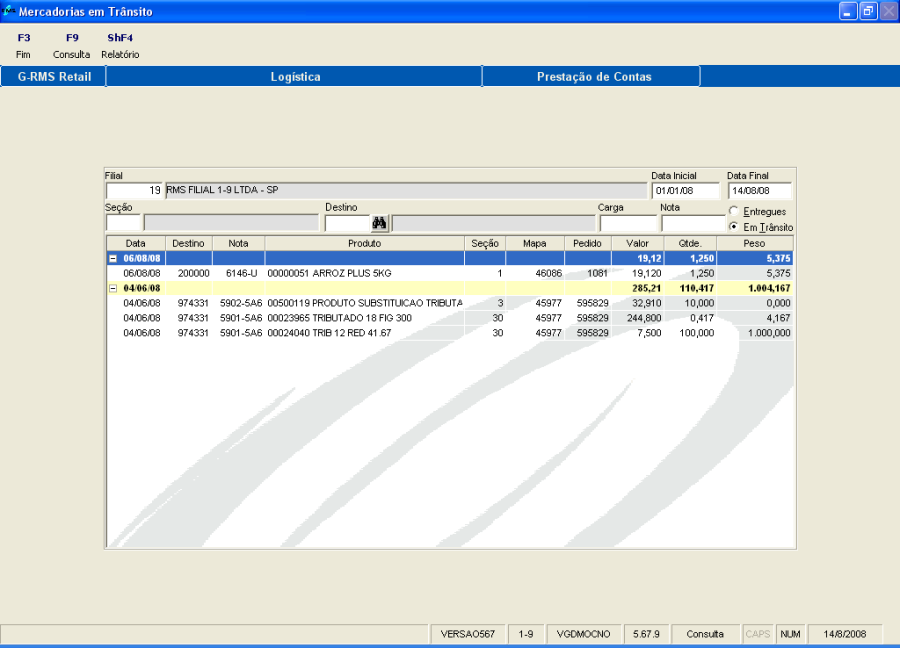Image resolution: width=900 pixels, height=648 pixels.
Task: Restore down the Mercadorias em Trânsito window
Action: click(868, 11)
